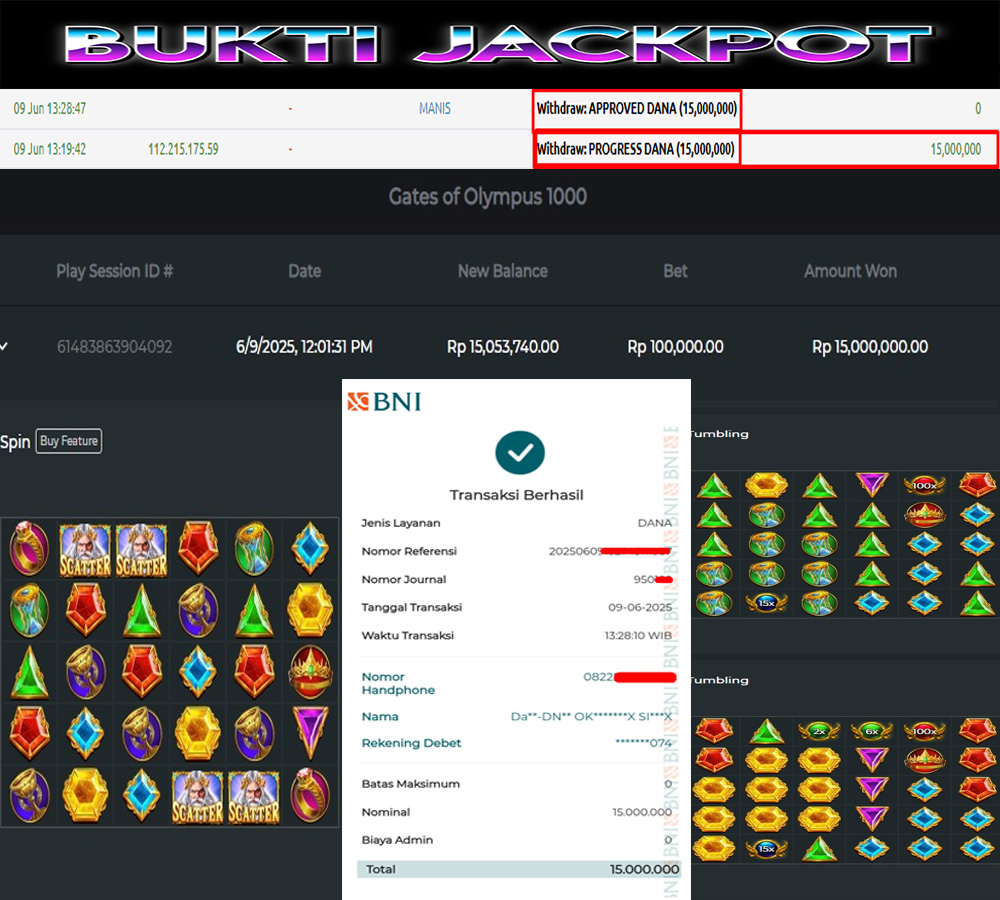This screenshot has height=900, width=1000.
Task: Click the crown symbol in the Spin grid
Action: pyautogui.click(x=310, y=672)
